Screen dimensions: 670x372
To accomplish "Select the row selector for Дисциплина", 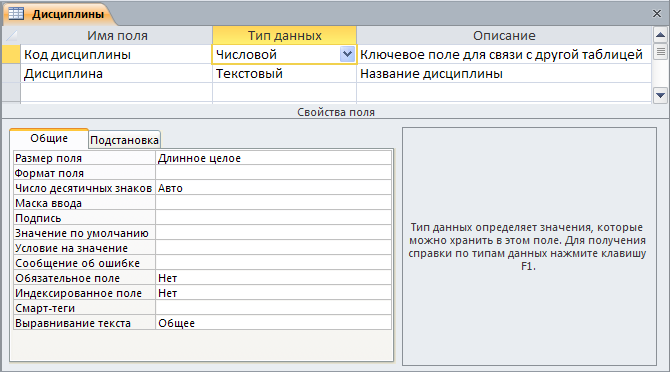I will (11, 73).
